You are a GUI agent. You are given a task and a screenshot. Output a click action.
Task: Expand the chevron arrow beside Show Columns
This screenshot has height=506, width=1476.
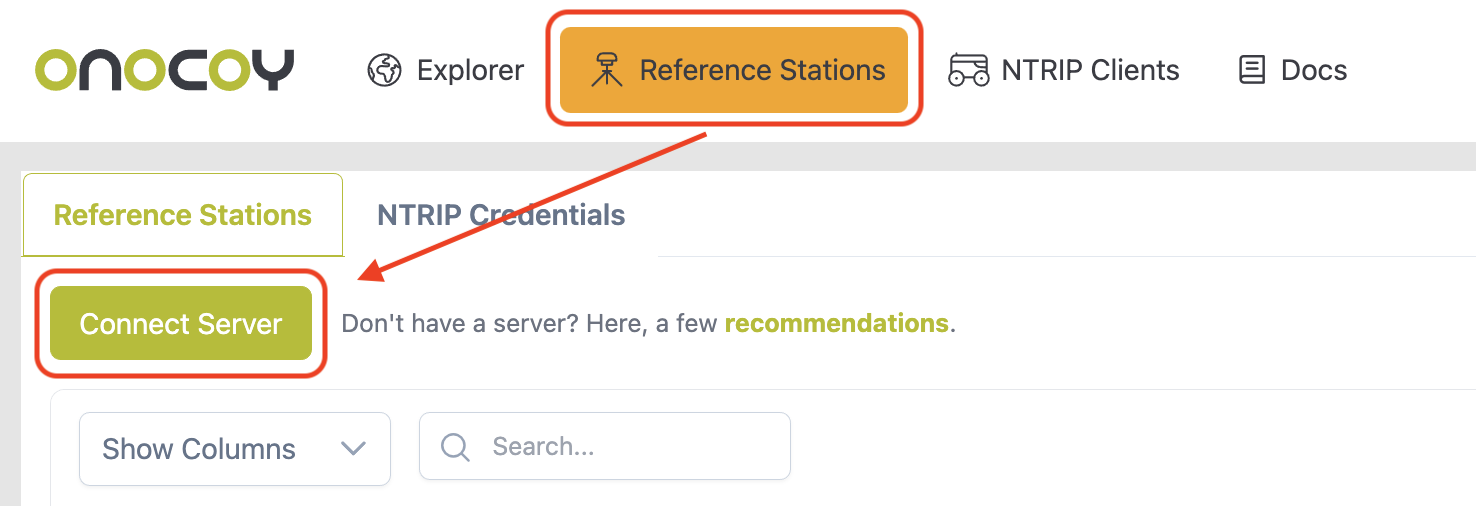click(x=353, y=448)
